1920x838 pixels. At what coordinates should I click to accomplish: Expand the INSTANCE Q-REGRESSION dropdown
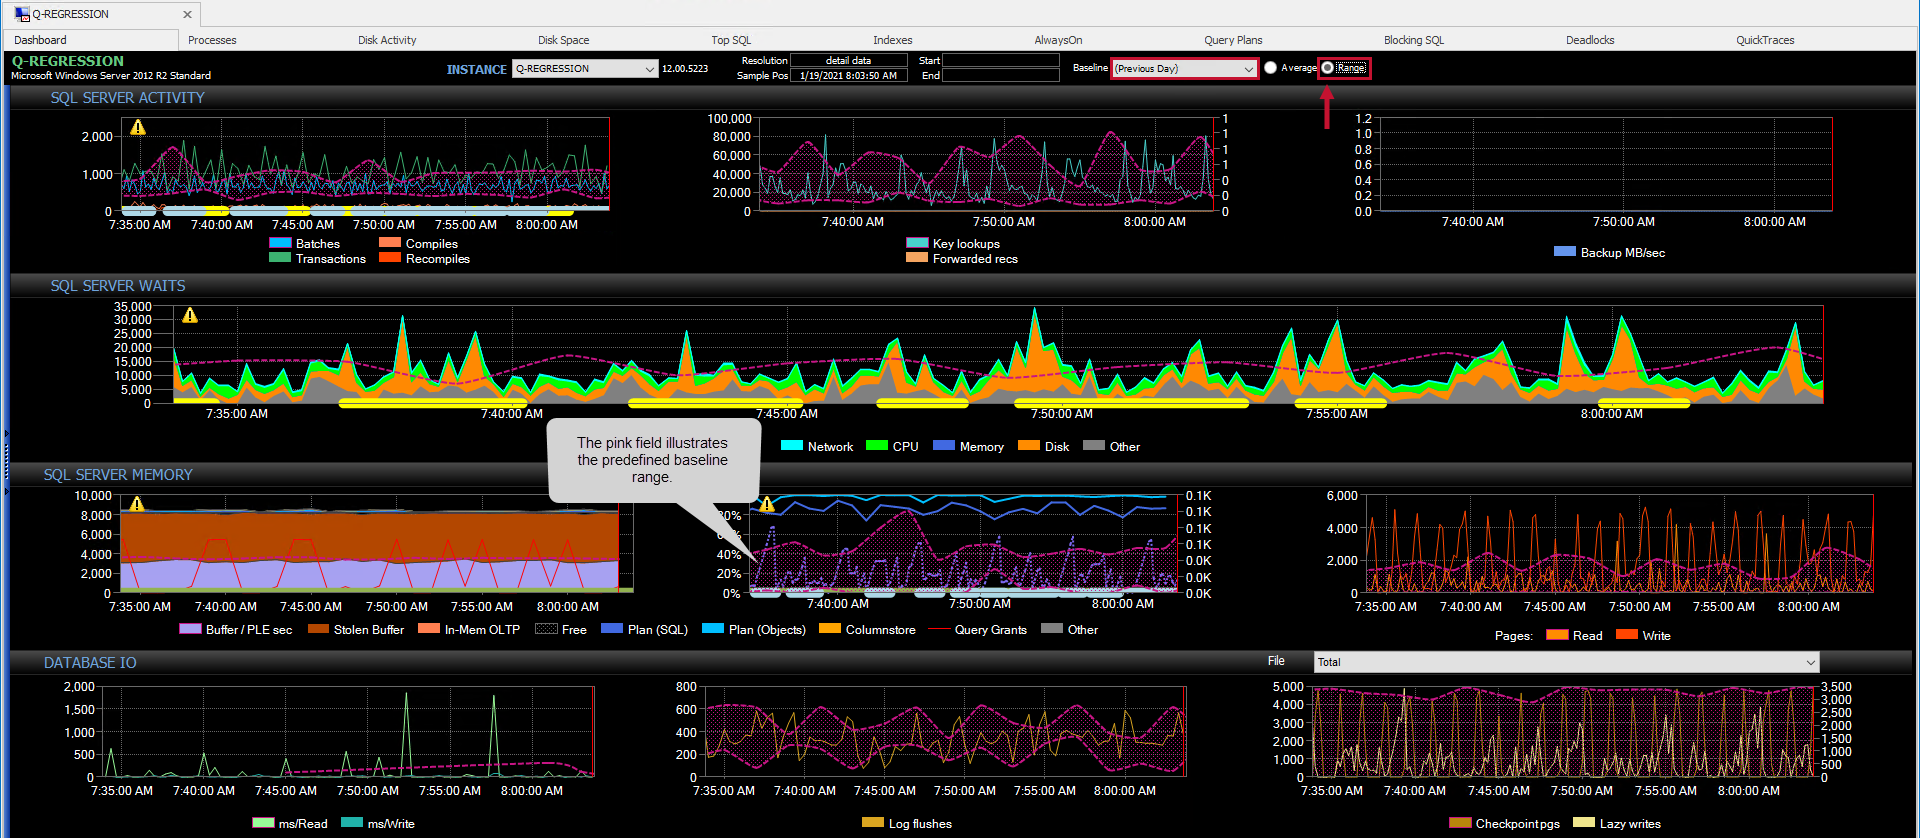click(650, 69)
